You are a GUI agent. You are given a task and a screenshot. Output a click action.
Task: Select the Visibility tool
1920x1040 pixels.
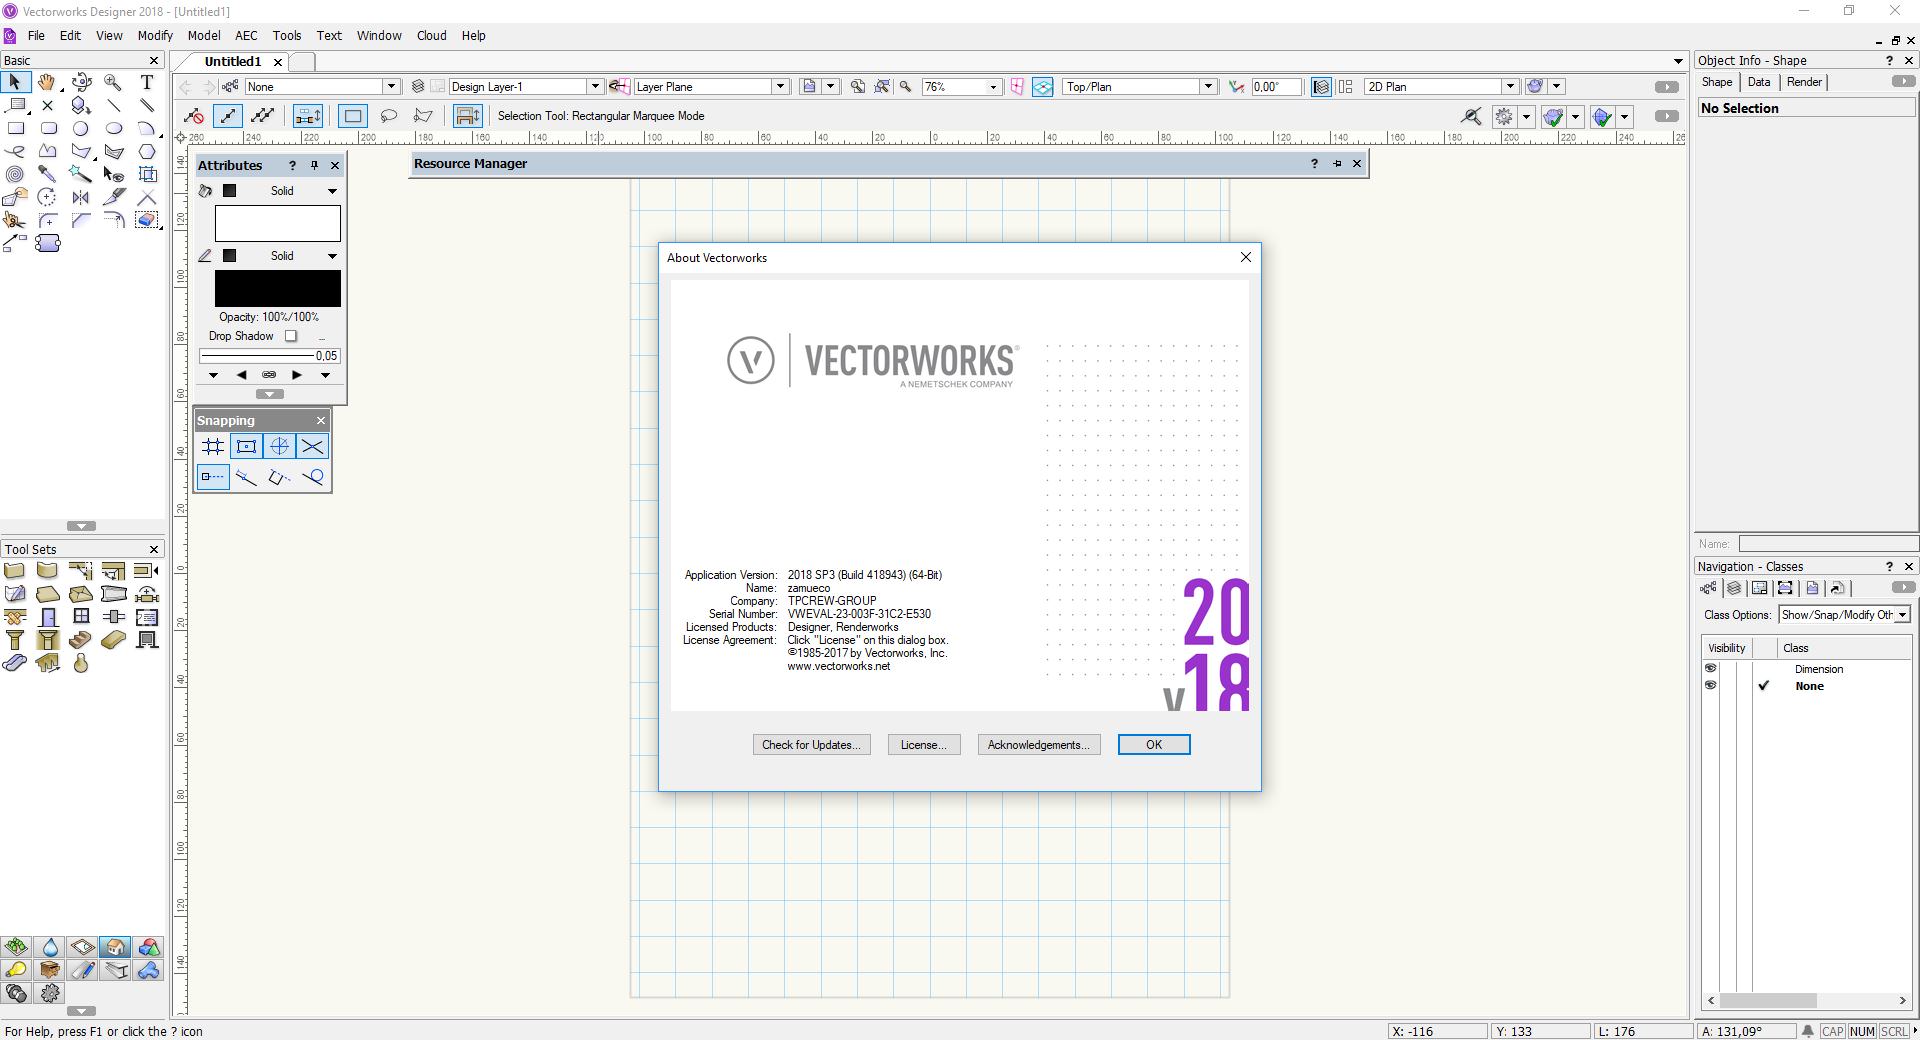tap(114, 174)
